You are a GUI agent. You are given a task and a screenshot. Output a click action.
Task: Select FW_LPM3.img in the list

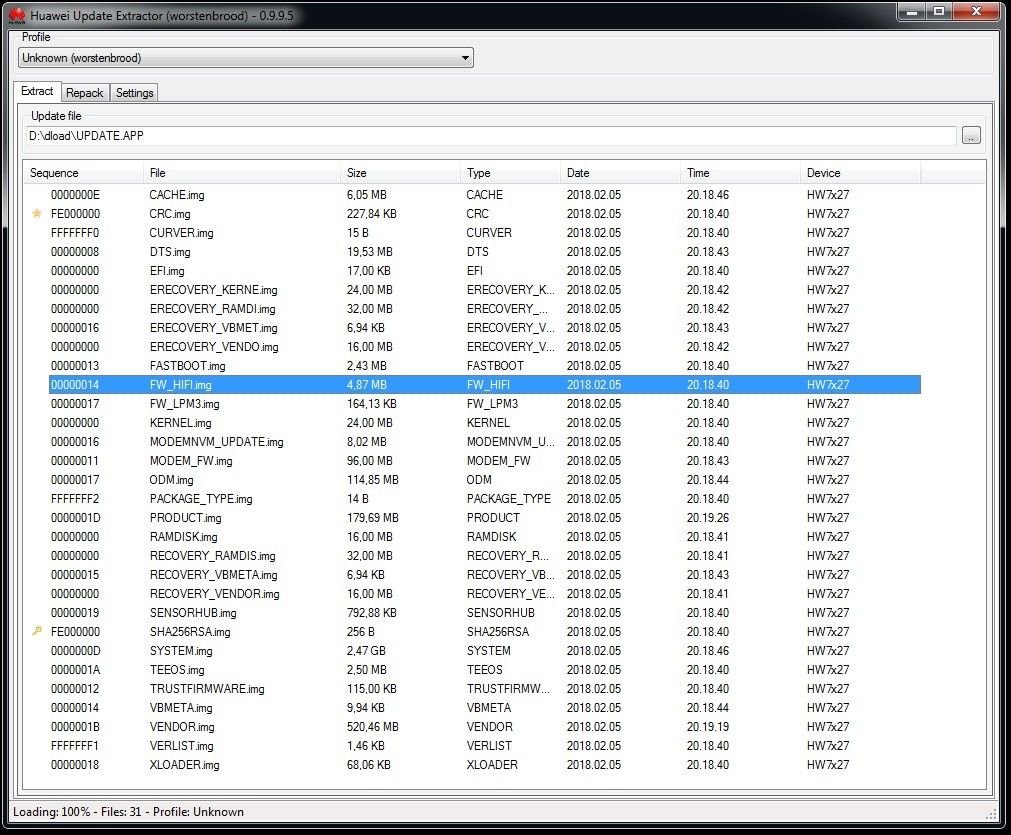click(485, 404)
